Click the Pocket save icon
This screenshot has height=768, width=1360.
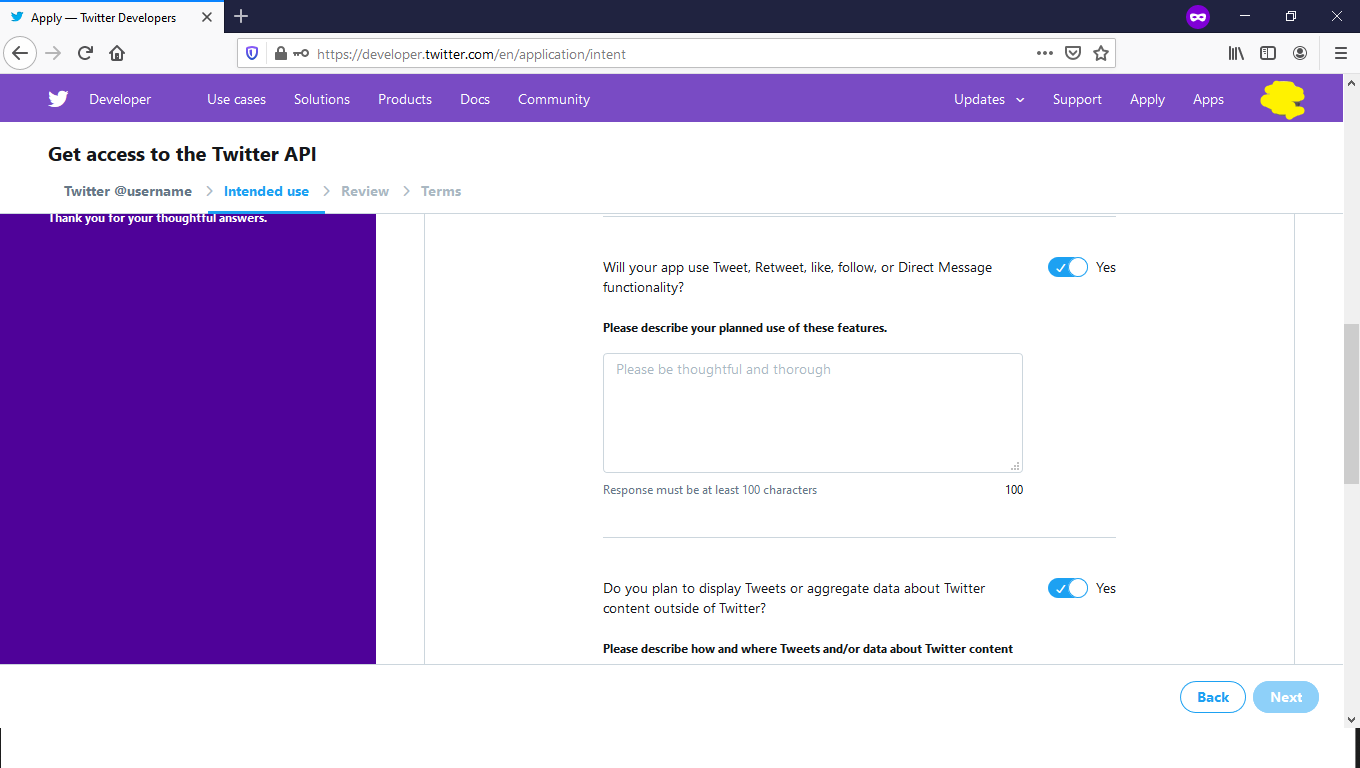[x=1073, y=53]
